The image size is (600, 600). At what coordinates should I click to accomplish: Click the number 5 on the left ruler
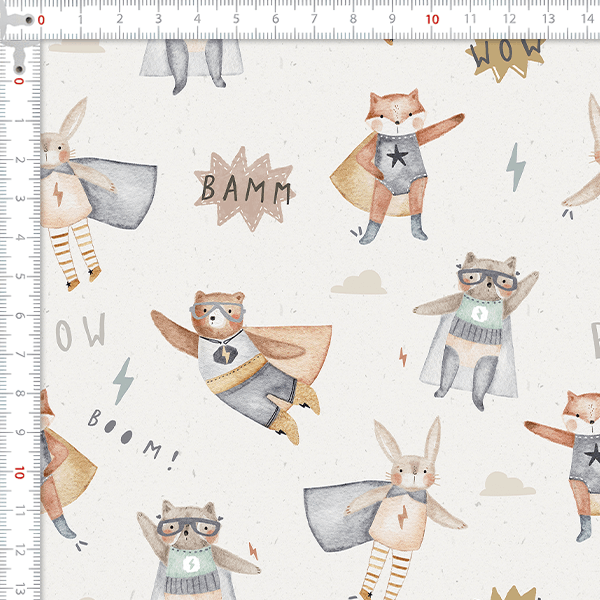point(20,277)
